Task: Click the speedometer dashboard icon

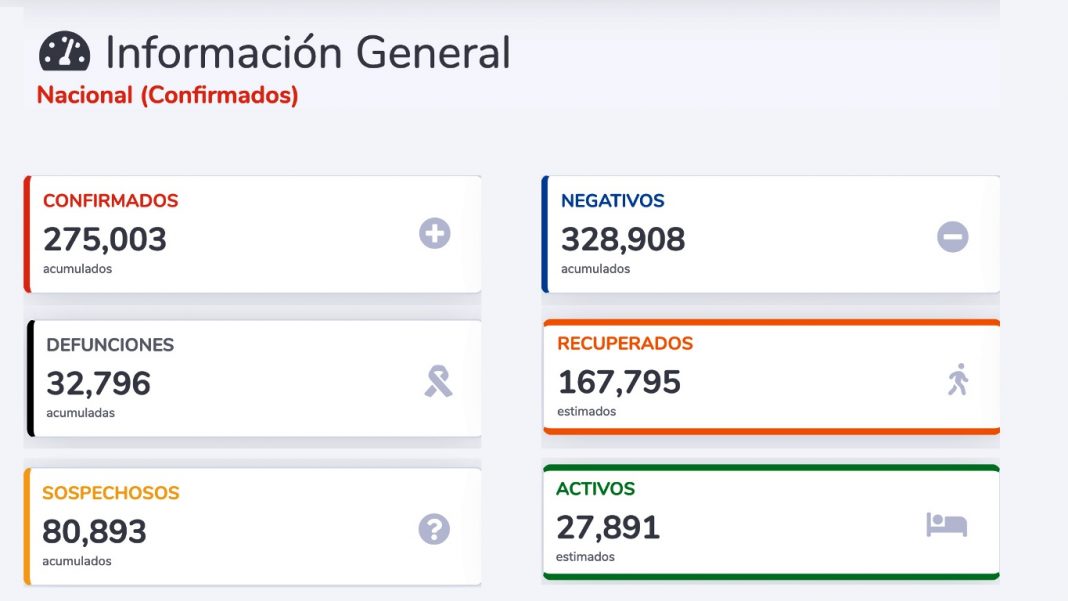Action: click(x=65, y=52)
